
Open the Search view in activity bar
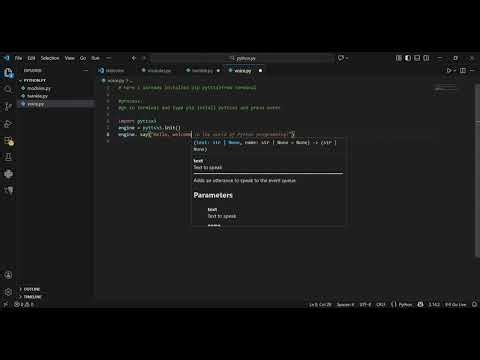click(8, 89)
